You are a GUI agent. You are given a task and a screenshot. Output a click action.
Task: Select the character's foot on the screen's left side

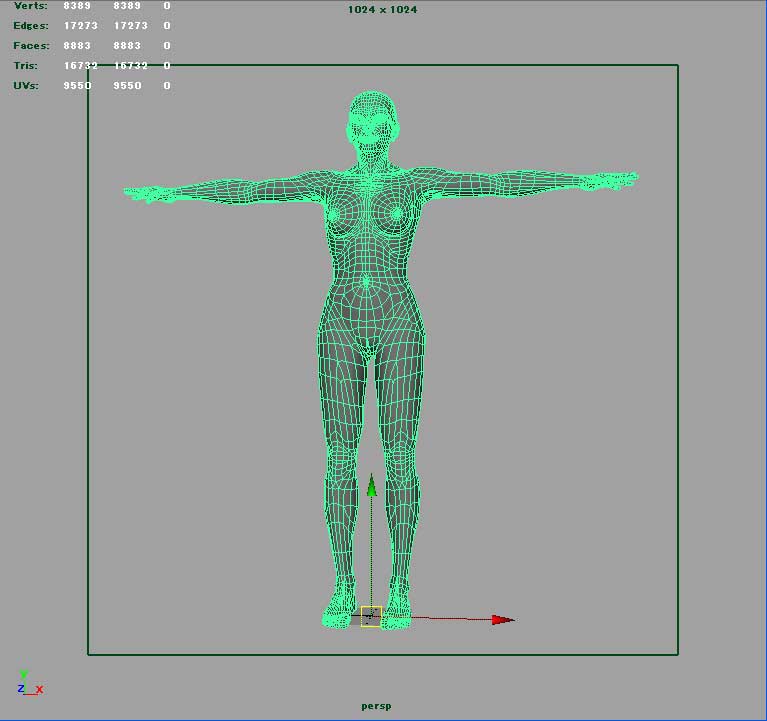(338, 610)
